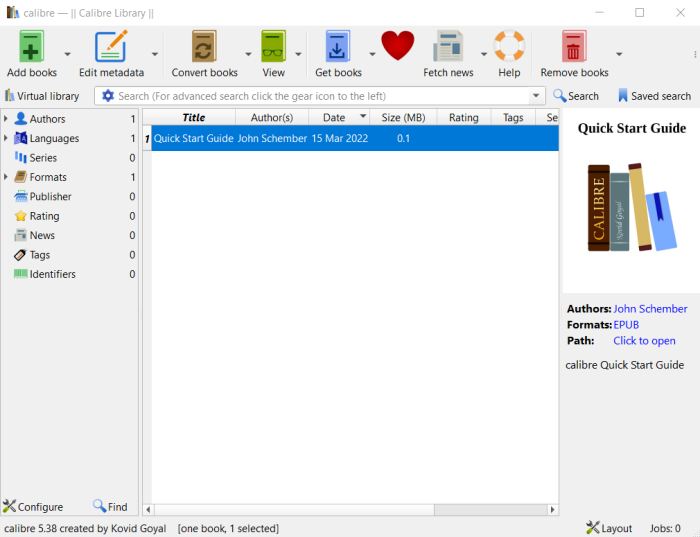
Task: Open John Schember author link
Action: coord(650,309)
